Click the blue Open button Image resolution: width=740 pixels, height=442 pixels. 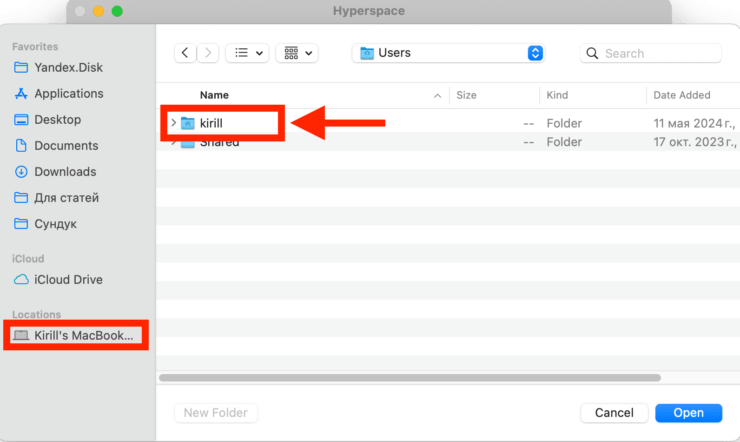pyautogui.click(x=687, y=412)
